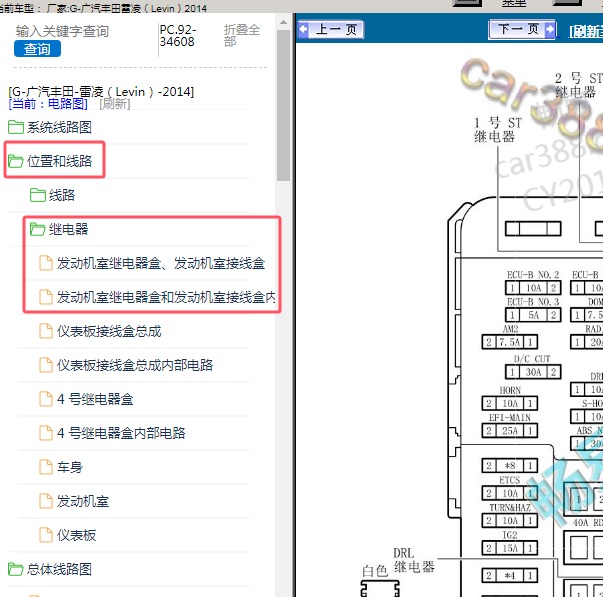603x597 pixels.
Task: Open 4 号继电器盒内部电路 document
Action: point(121,433)
